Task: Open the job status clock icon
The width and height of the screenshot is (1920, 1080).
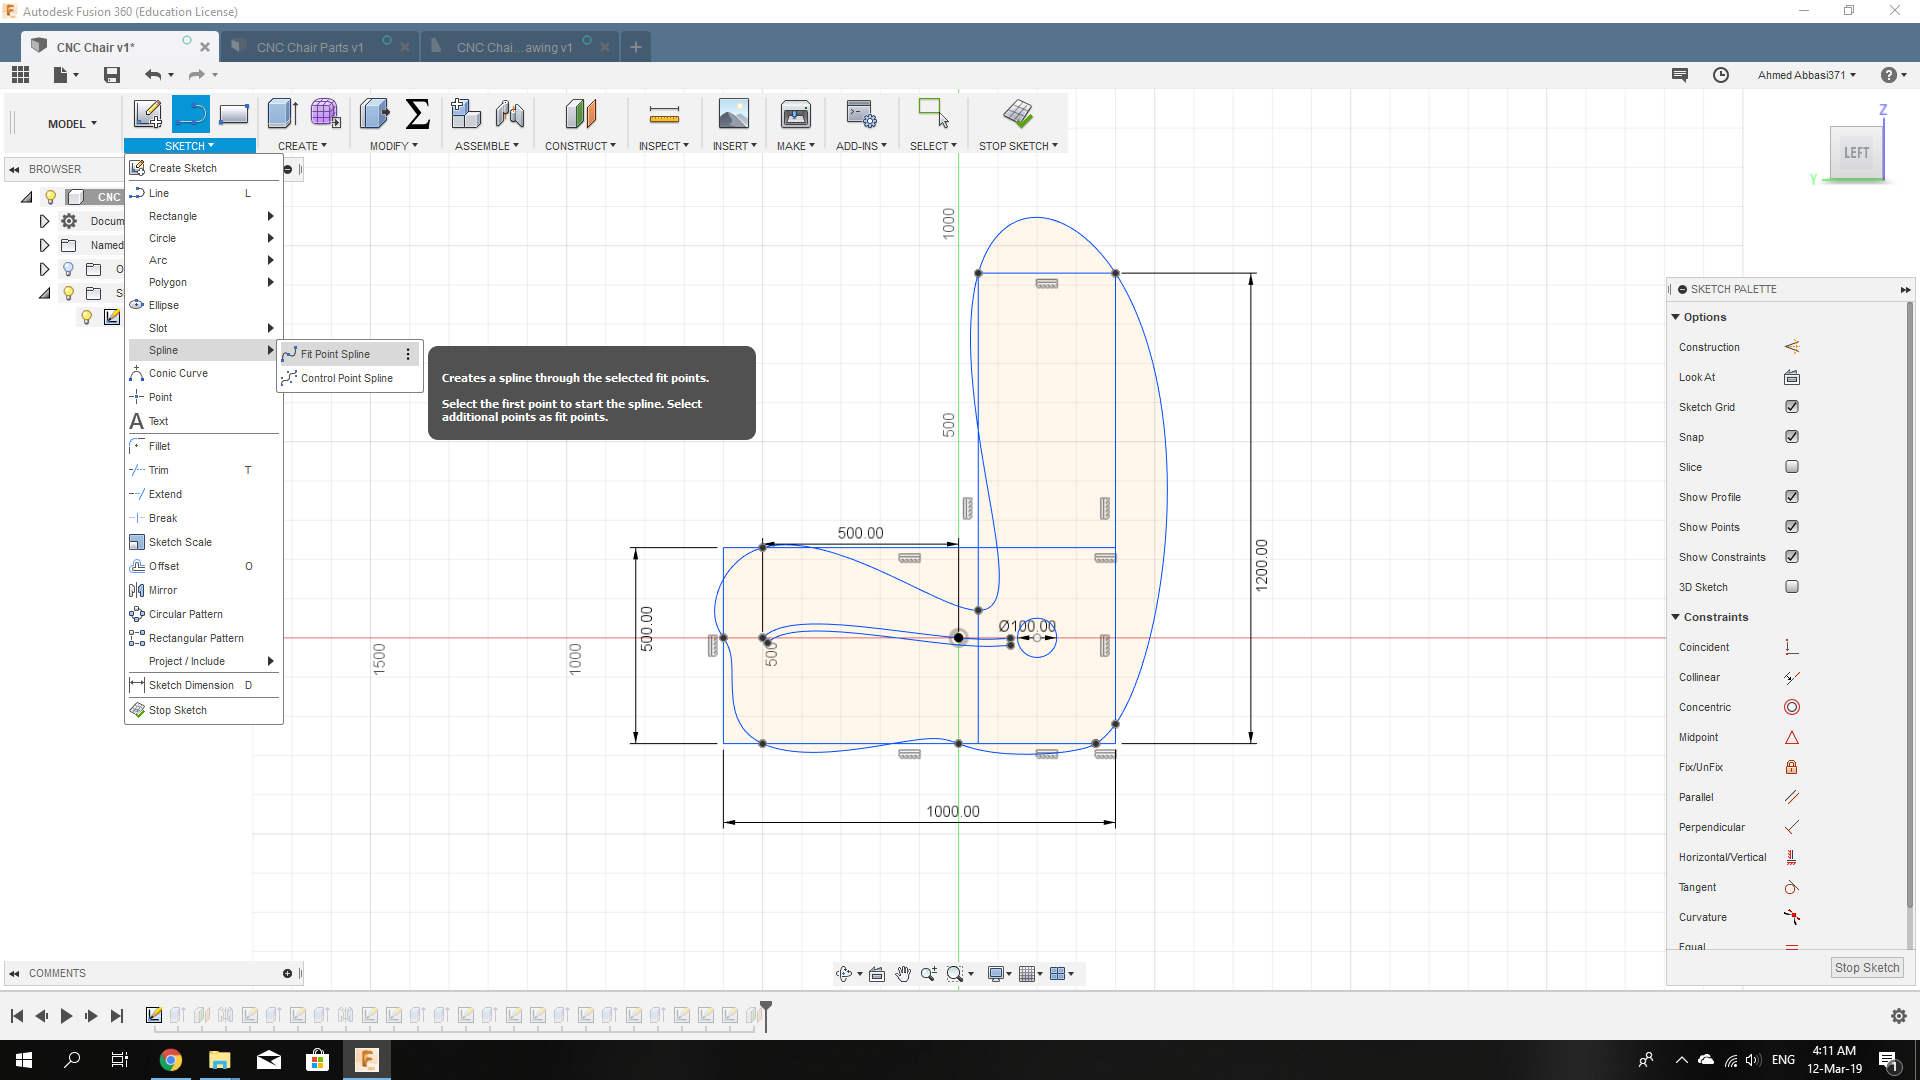Action: click(1721, 75)
